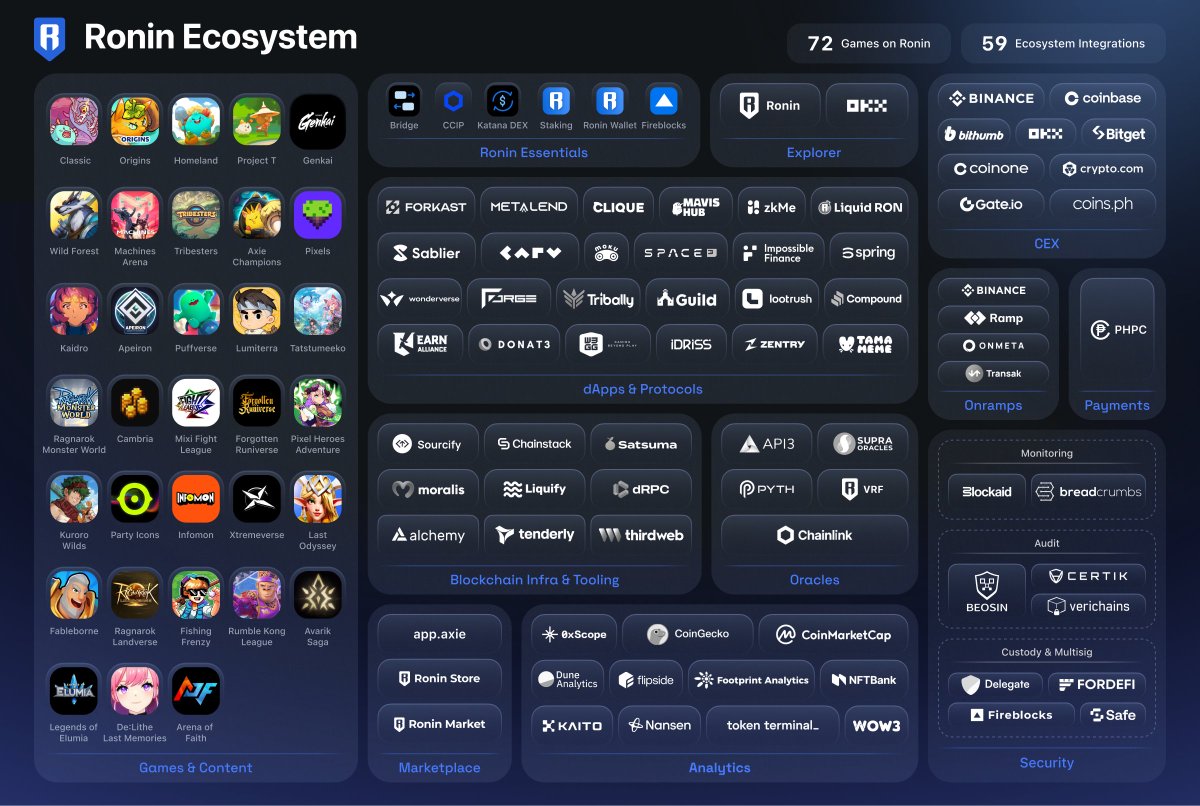The width and height of the screenshot is (1200, 806).
Task: Open the CertiK audit card
Action: 1089,576
